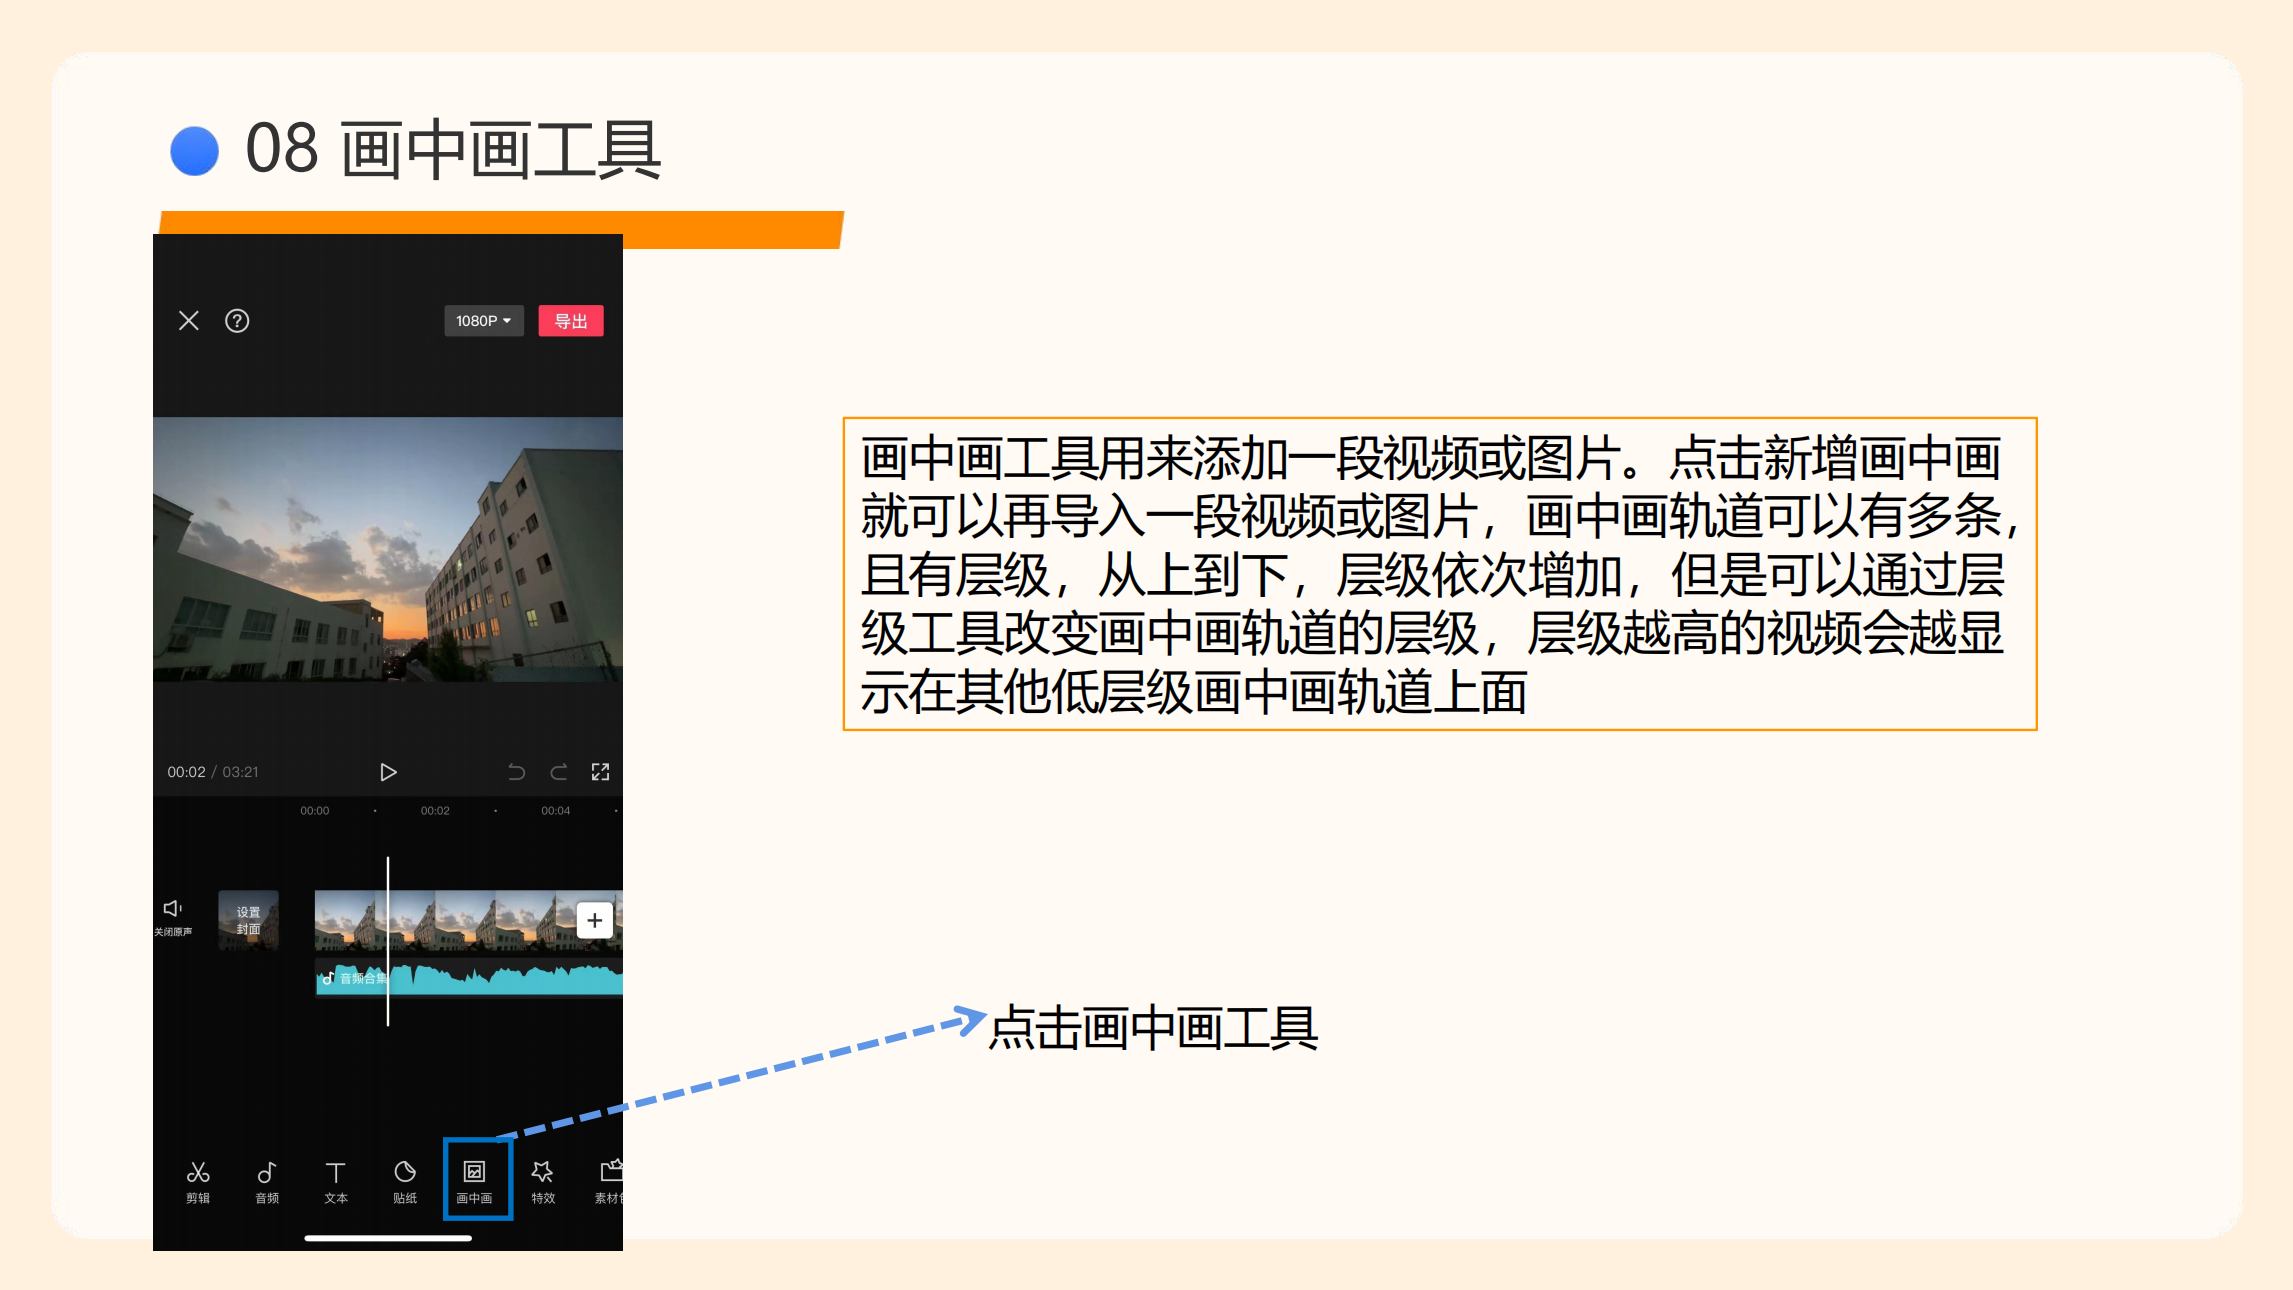Redo the last edit

point(559,772)
